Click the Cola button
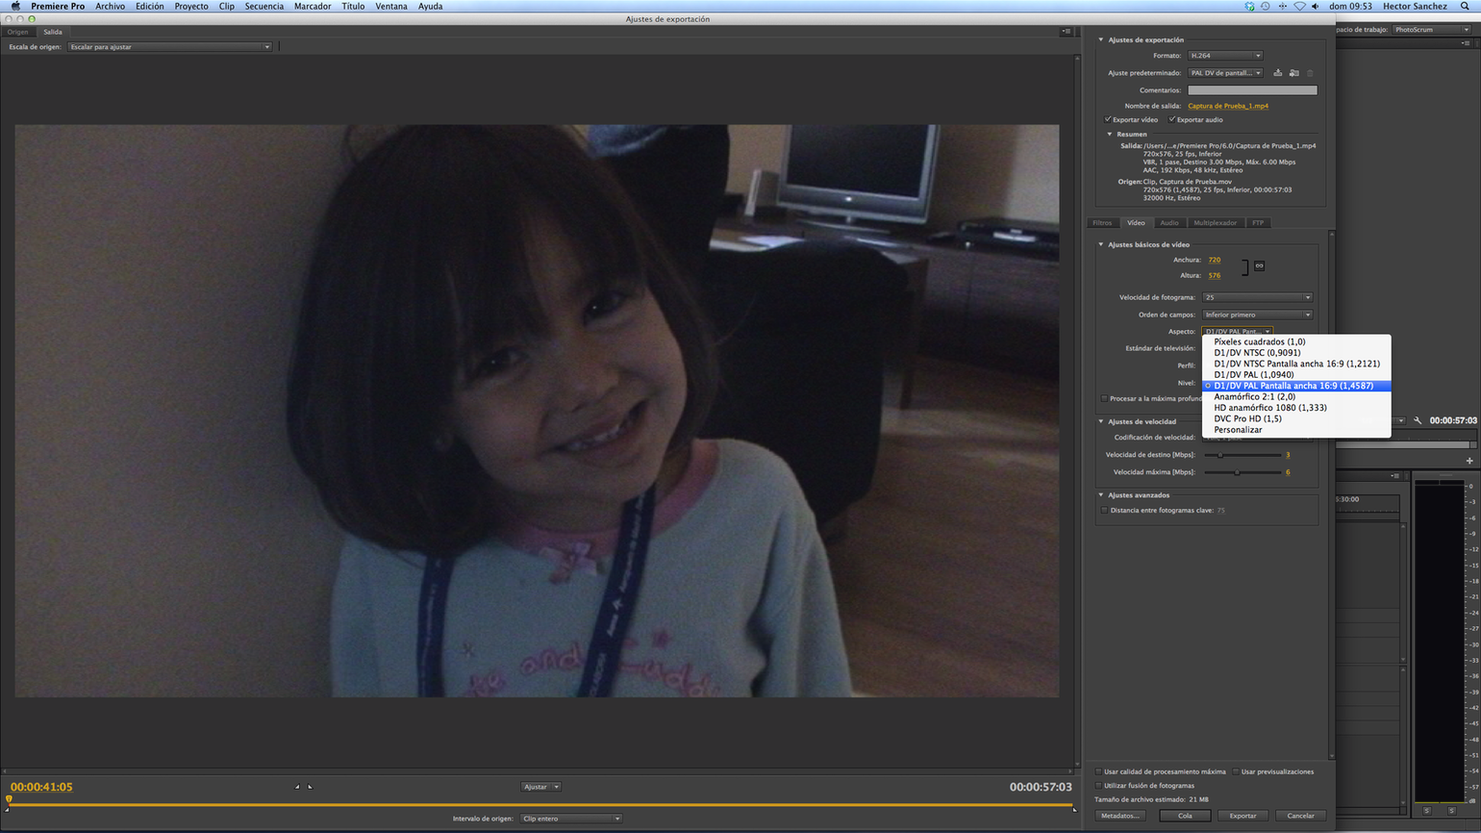Viewport: 1481px width, 833px height. click(1185, 816)
